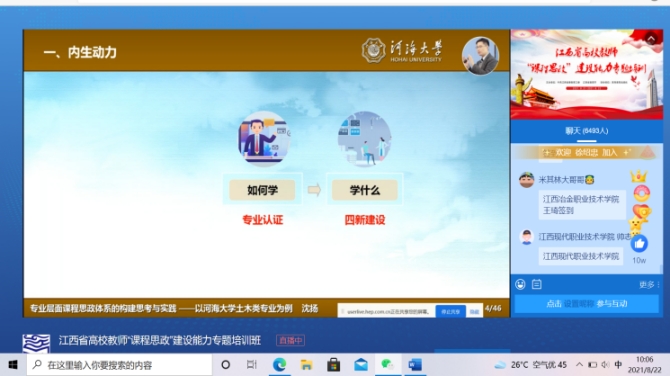Click the heart trophy gift icon
Viewport: 670px width, 376px height.
(x=641, y=212)
